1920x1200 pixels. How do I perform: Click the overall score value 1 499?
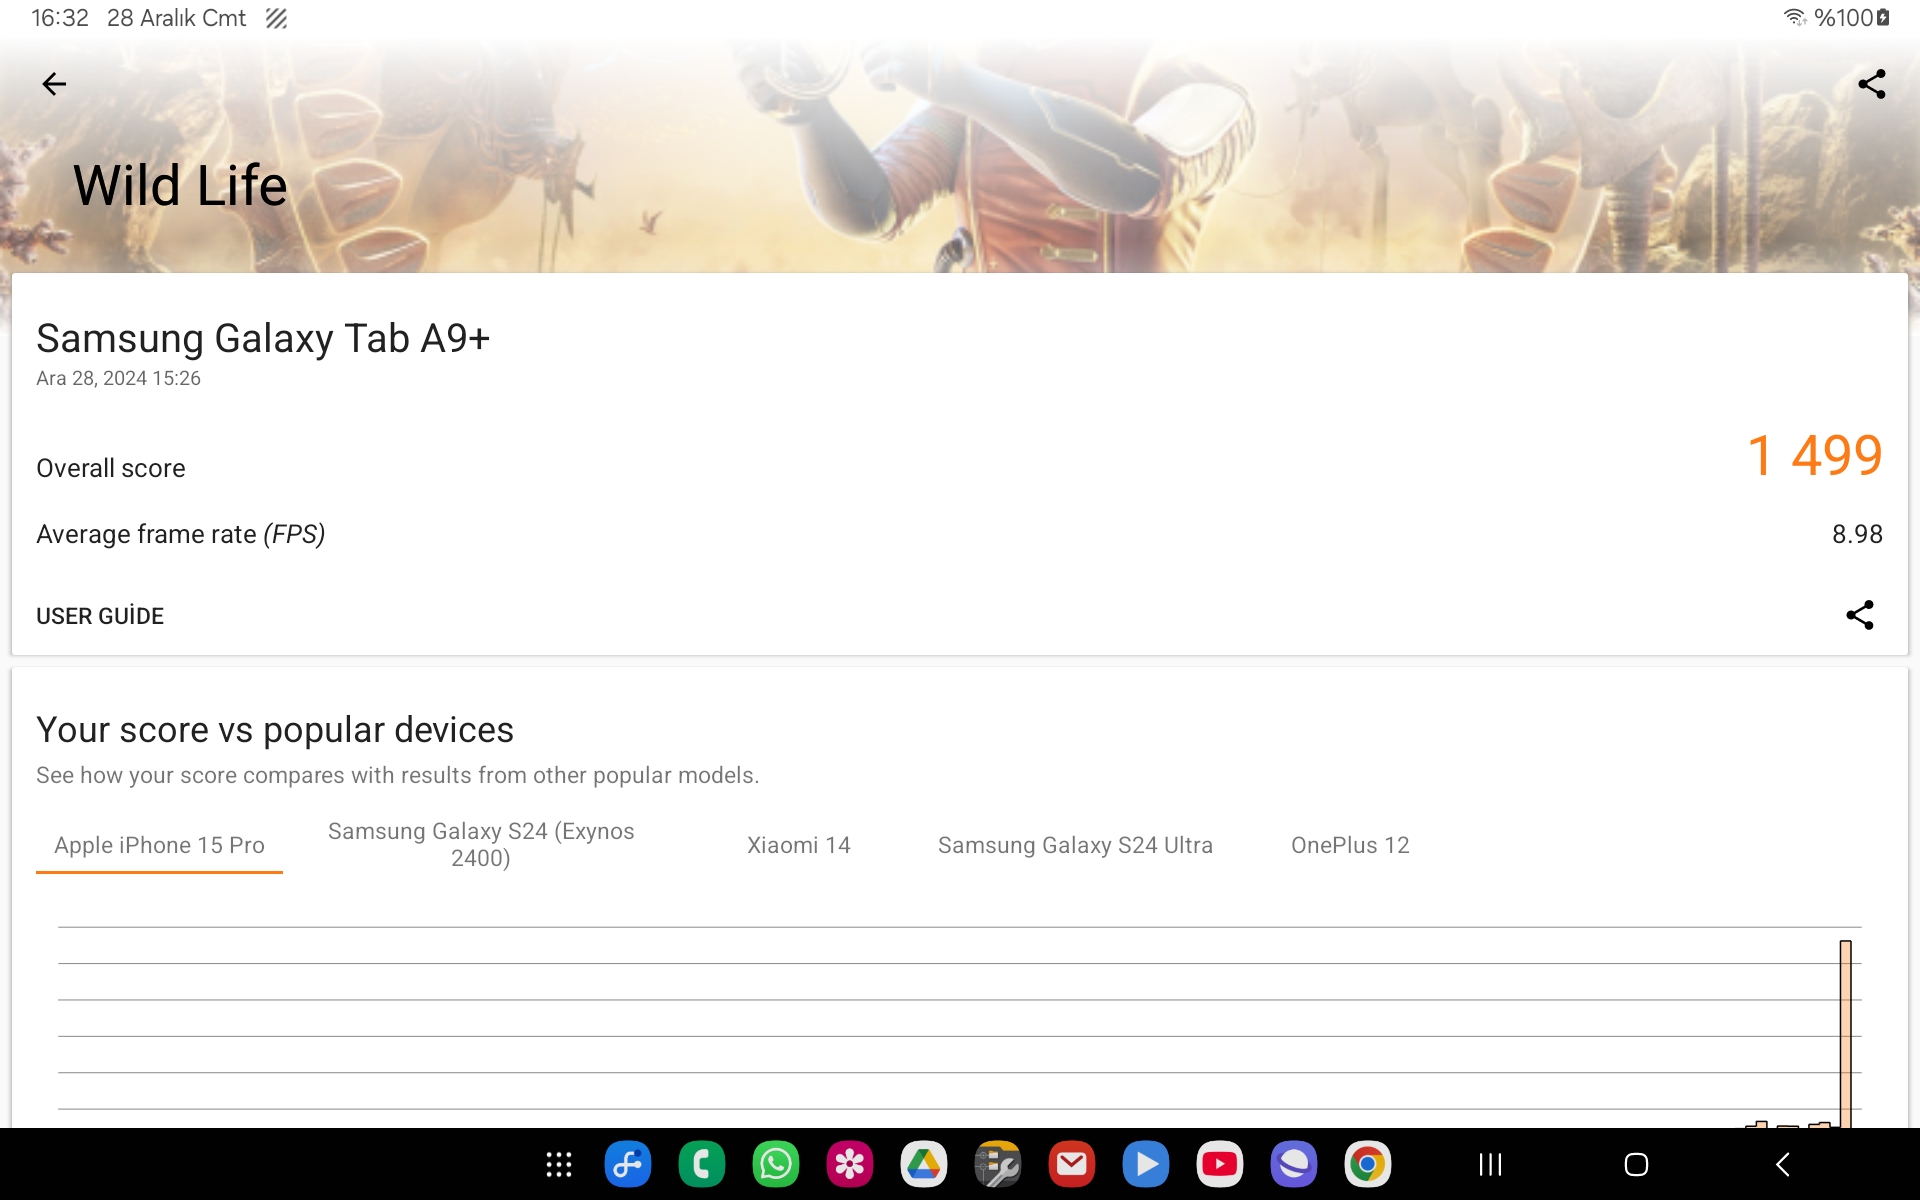tap(1815, 456)
